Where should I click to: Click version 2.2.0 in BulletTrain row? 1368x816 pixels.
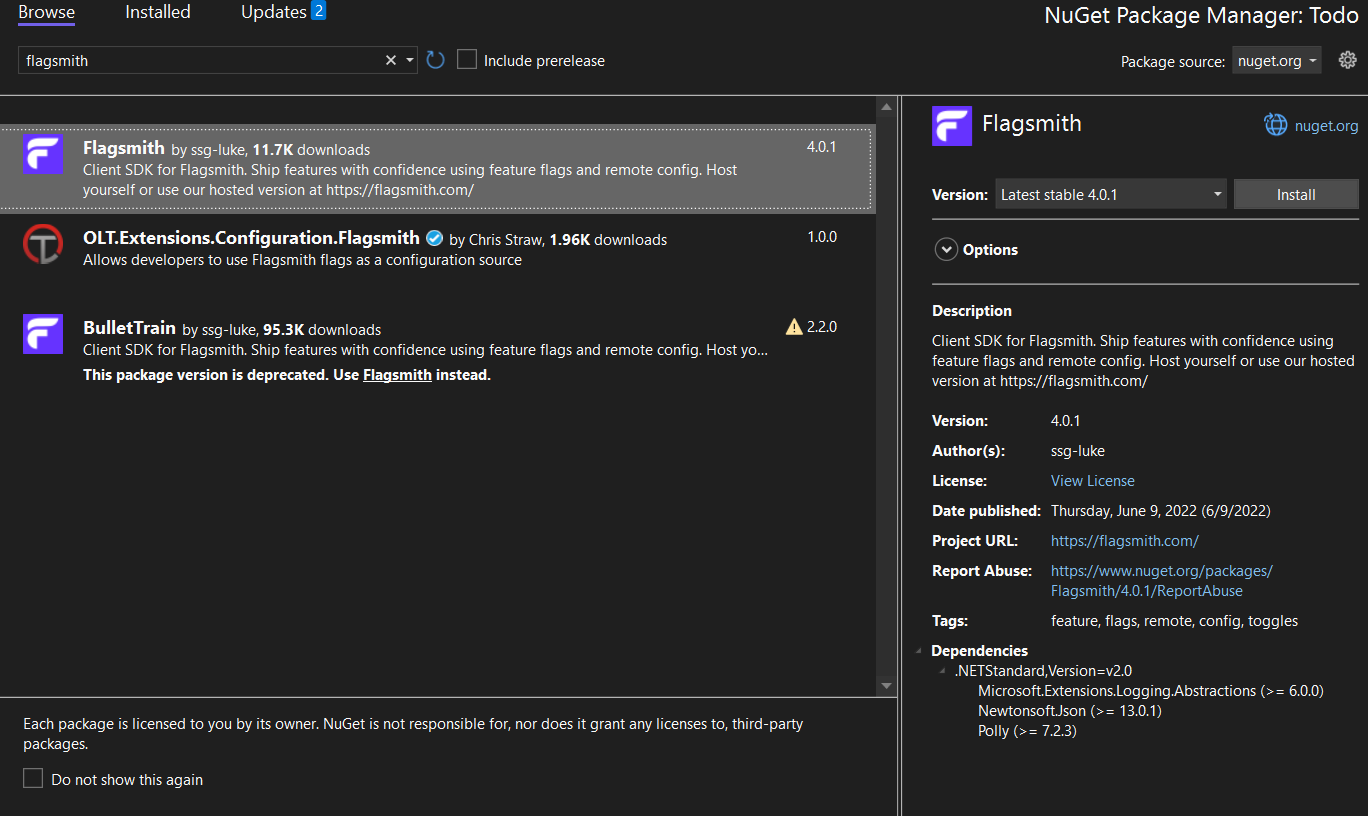pyautogui.click(x=821, y=327)
